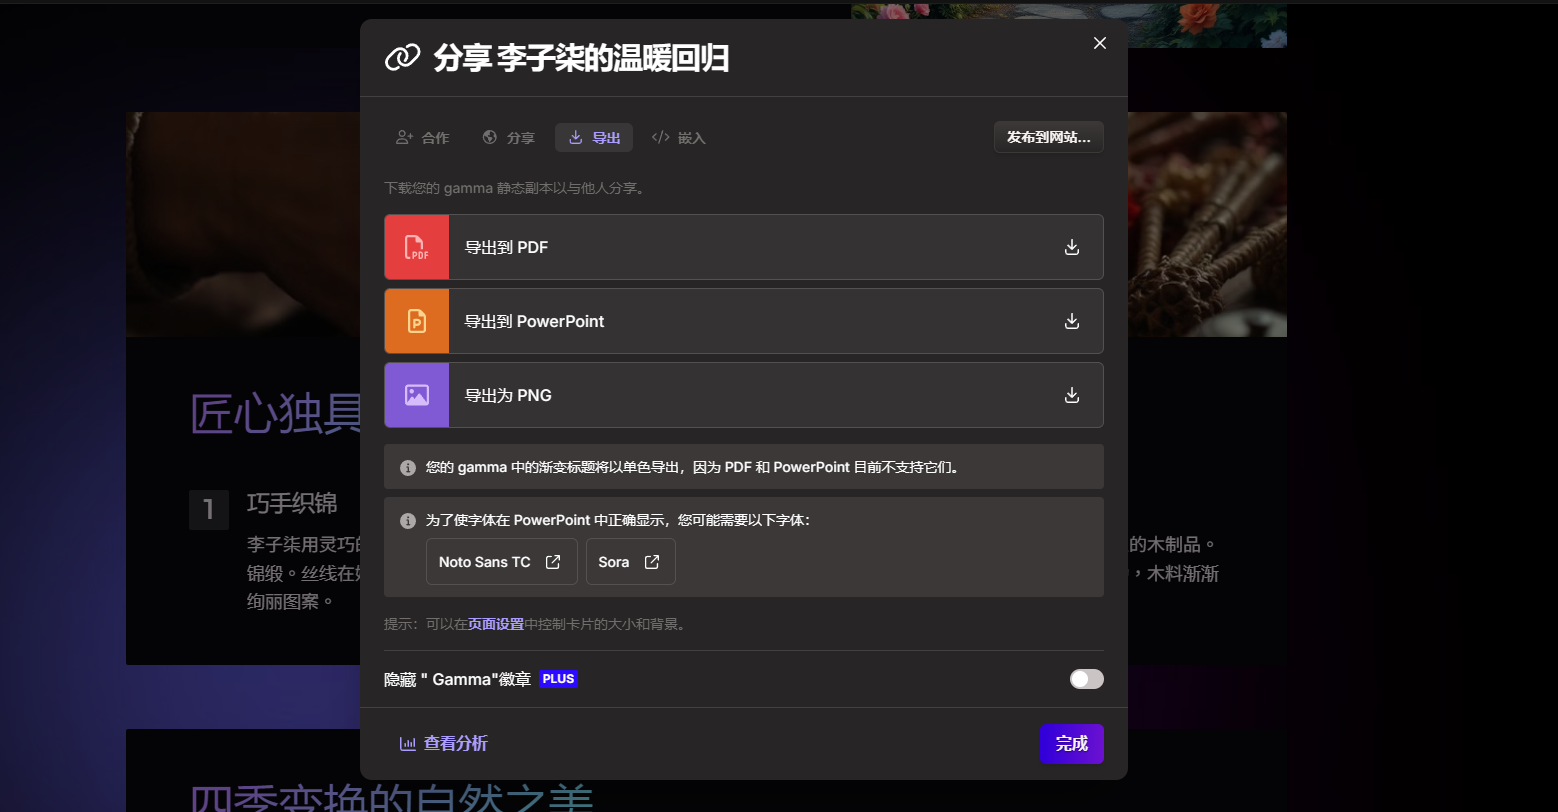Click the 发布到网站... button

(x=1049, y=137)
